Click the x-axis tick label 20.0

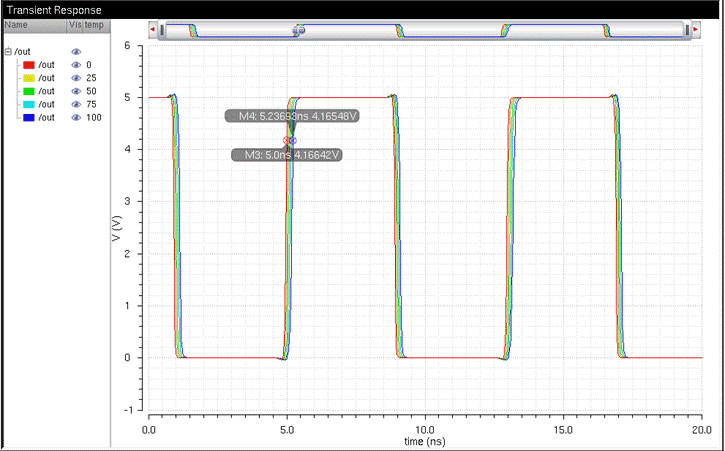pos(702,430)
